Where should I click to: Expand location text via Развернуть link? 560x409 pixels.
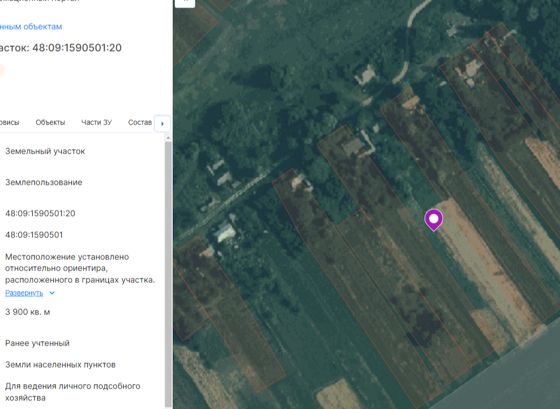[x=24, y=293]
